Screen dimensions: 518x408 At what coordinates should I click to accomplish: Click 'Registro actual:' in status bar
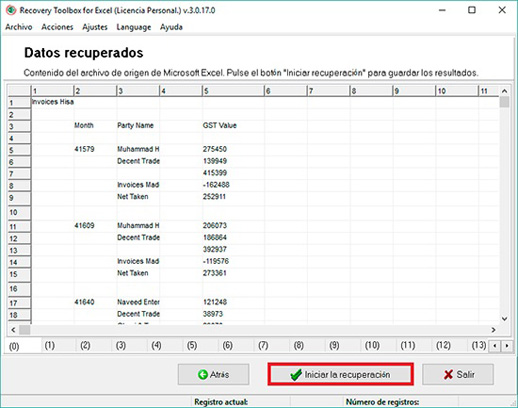(x=221, y=402)
